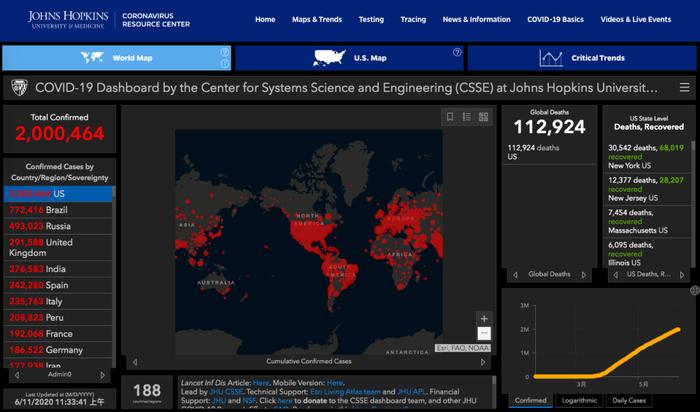The height and width of the screenshot is (412, 700).
Task: Click the U.S. map silhouette icon
Action: coord(329,58)
